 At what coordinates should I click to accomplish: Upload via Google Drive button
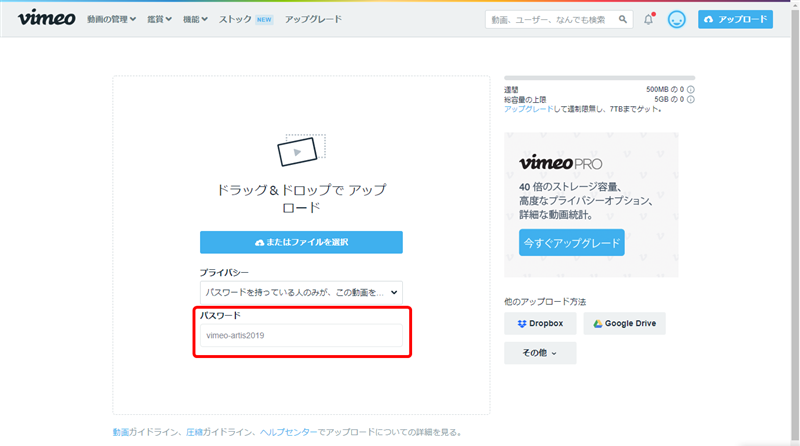tap(624, 324)
